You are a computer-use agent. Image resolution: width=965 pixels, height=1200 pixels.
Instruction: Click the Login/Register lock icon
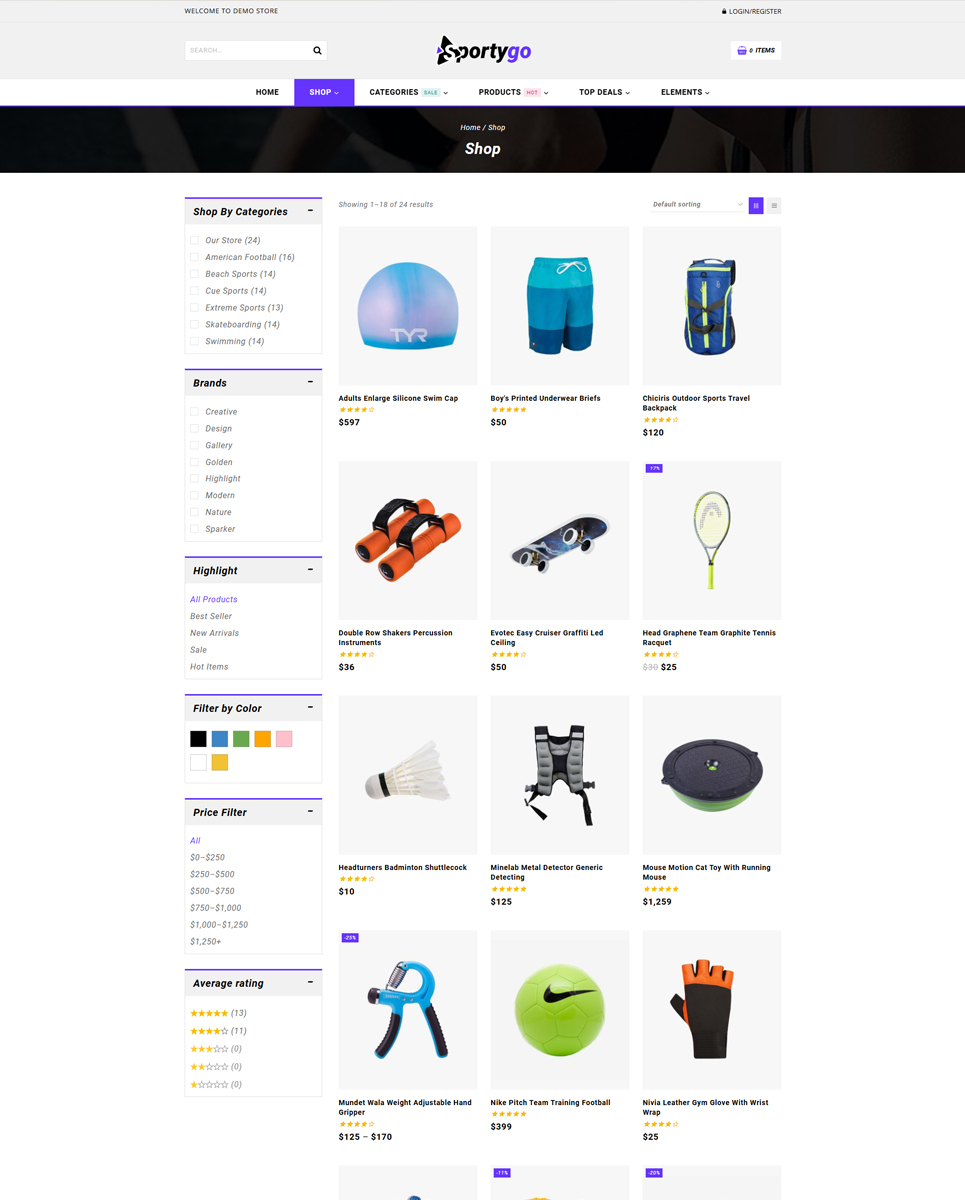coord(724,11)
